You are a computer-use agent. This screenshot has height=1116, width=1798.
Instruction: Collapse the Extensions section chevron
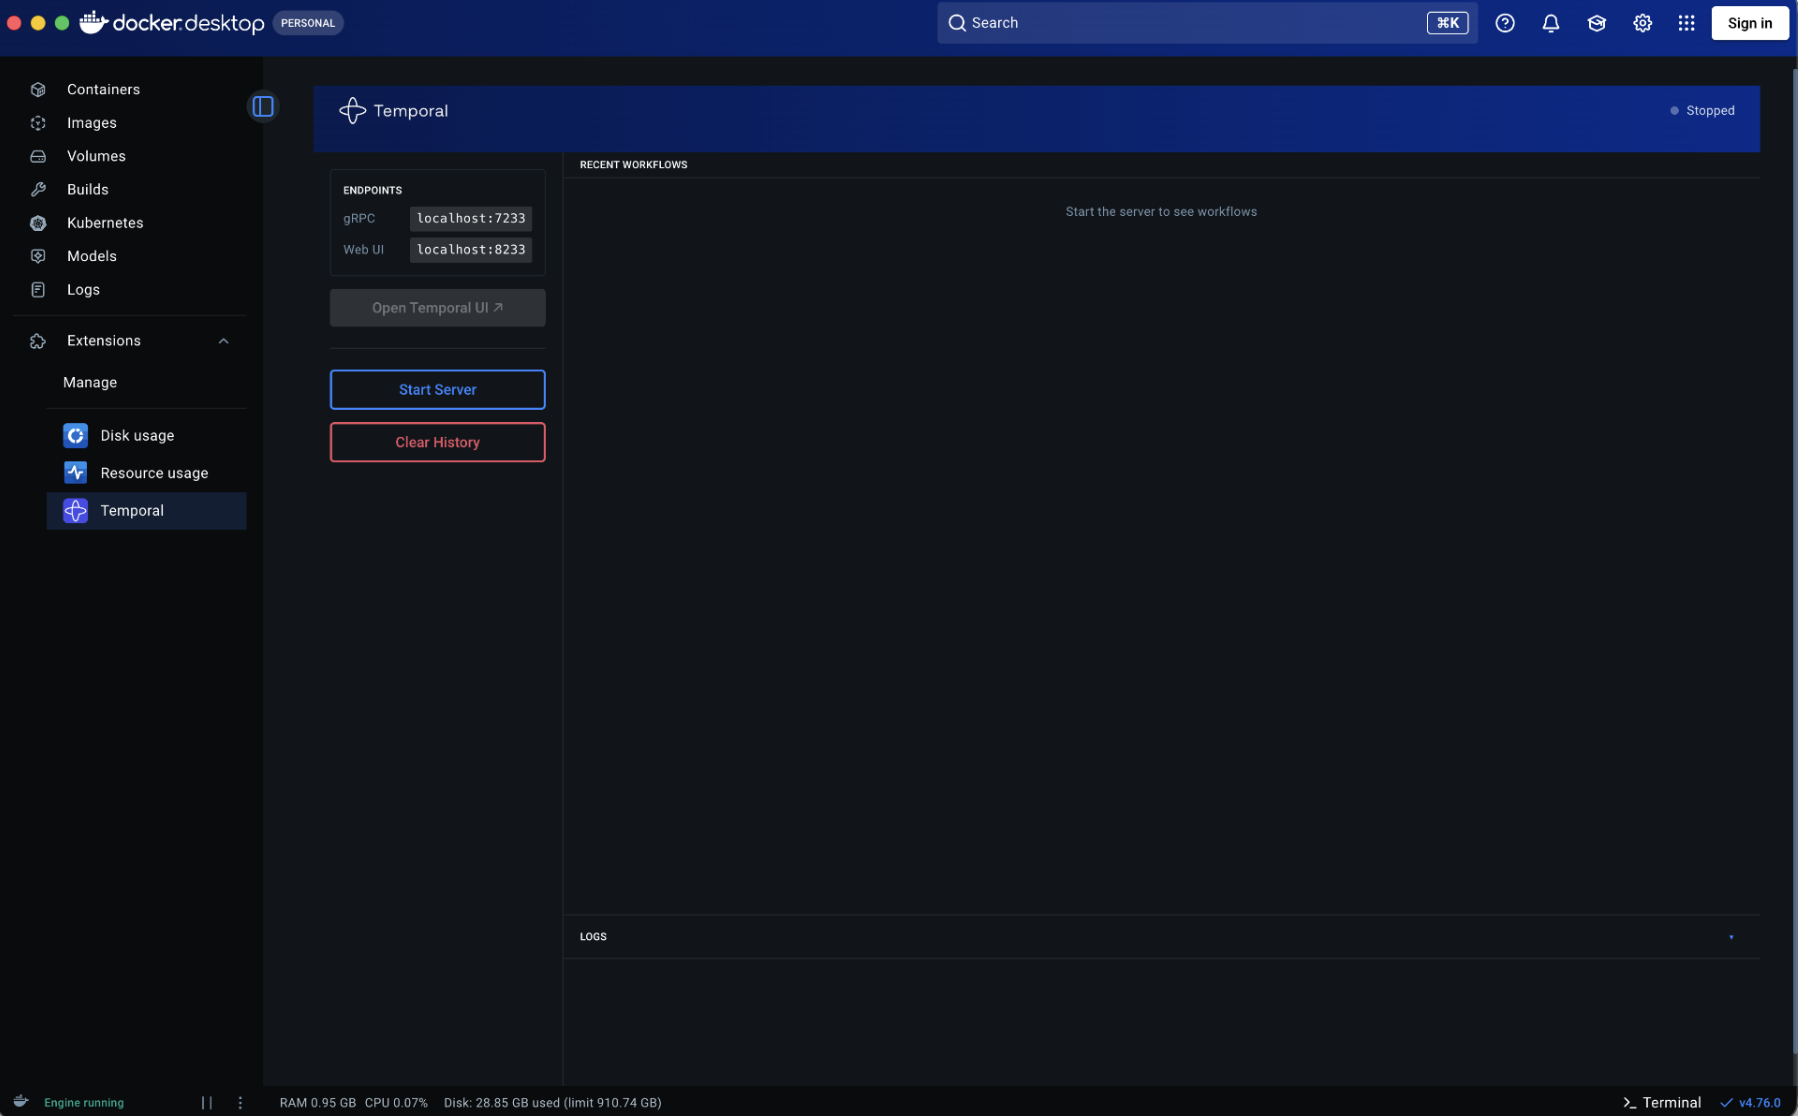point(224,341)
